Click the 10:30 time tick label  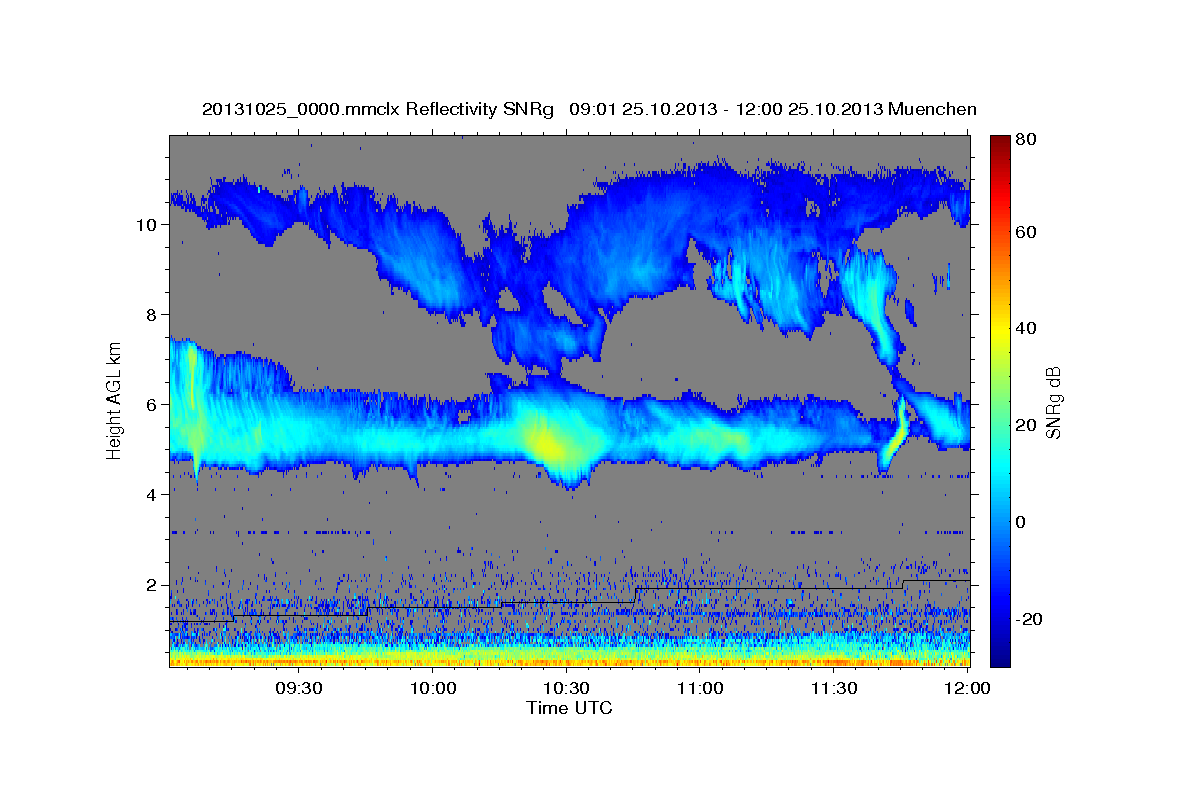point(566,688)
